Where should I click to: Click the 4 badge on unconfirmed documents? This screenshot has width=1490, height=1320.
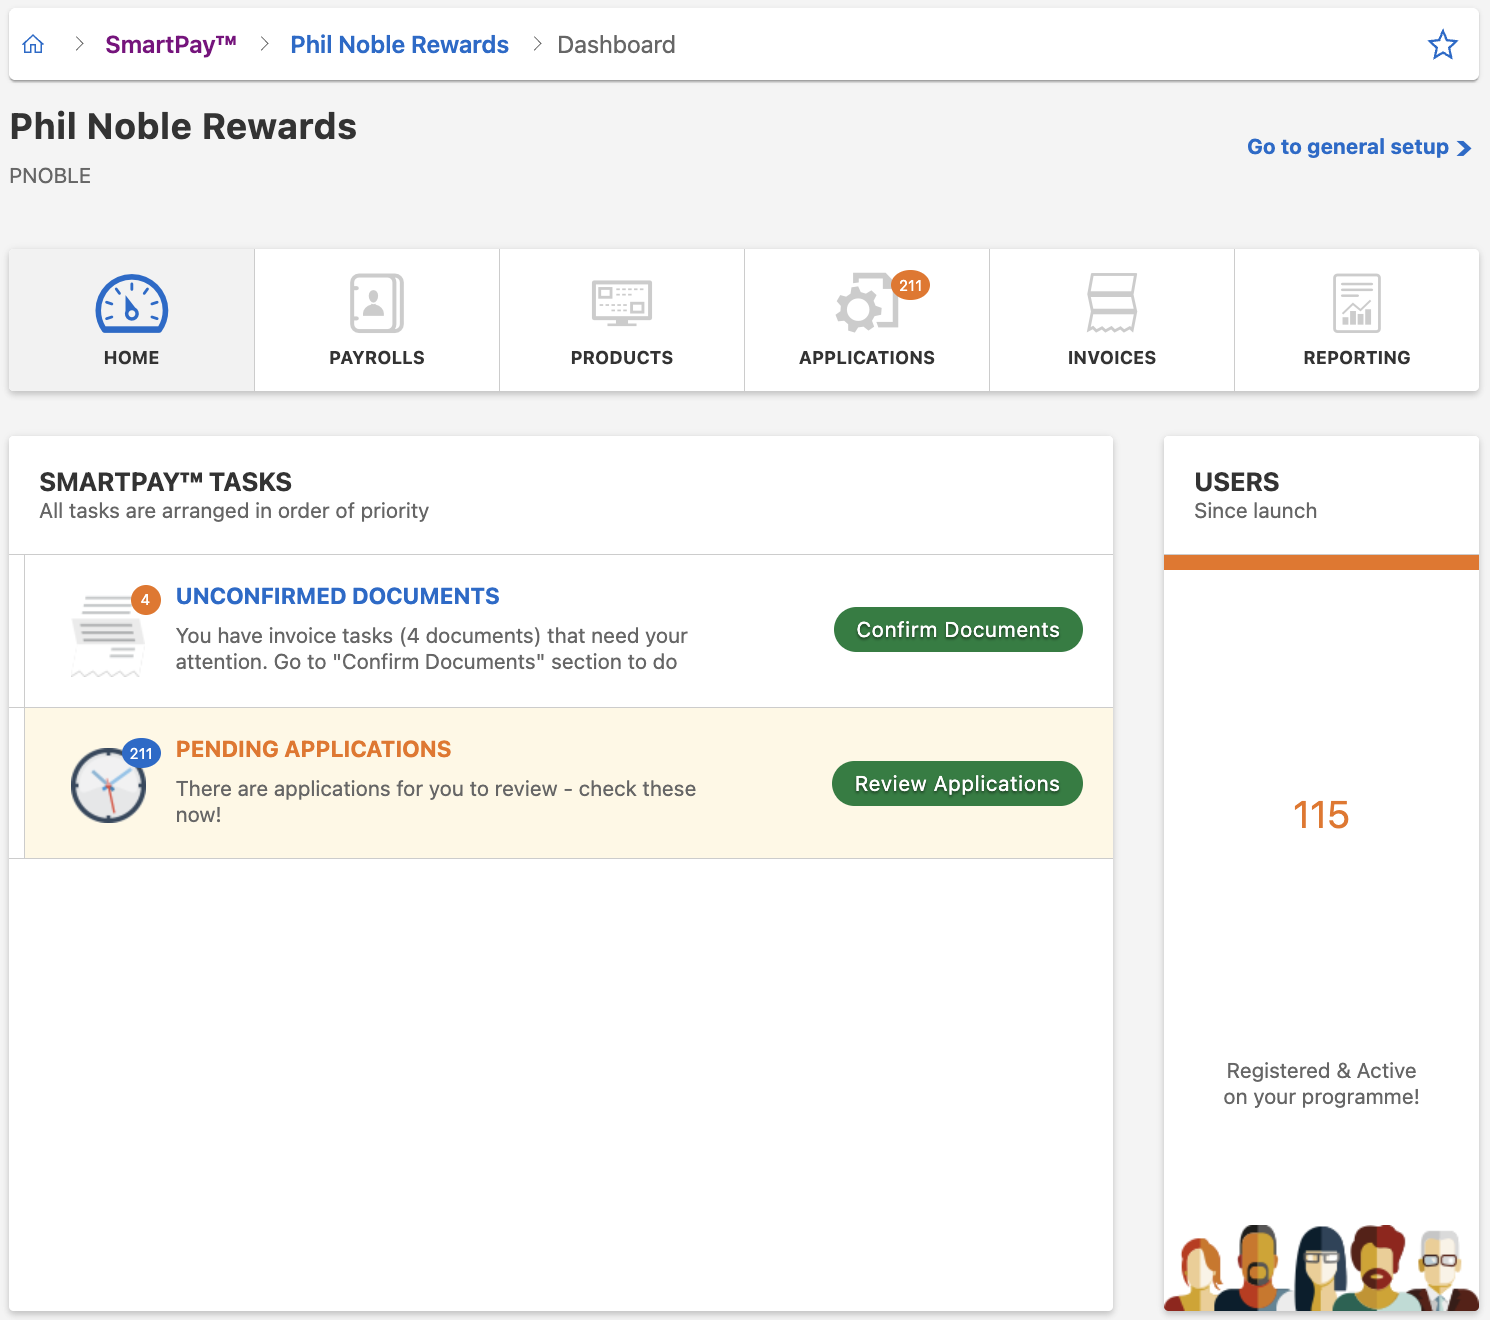[145, 599]
